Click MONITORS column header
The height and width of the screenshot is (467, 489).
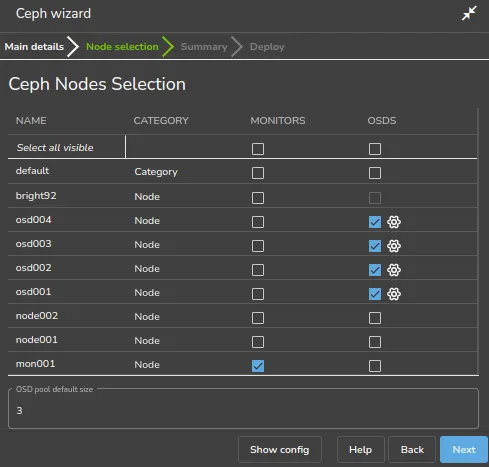click(x=278, y=121)
